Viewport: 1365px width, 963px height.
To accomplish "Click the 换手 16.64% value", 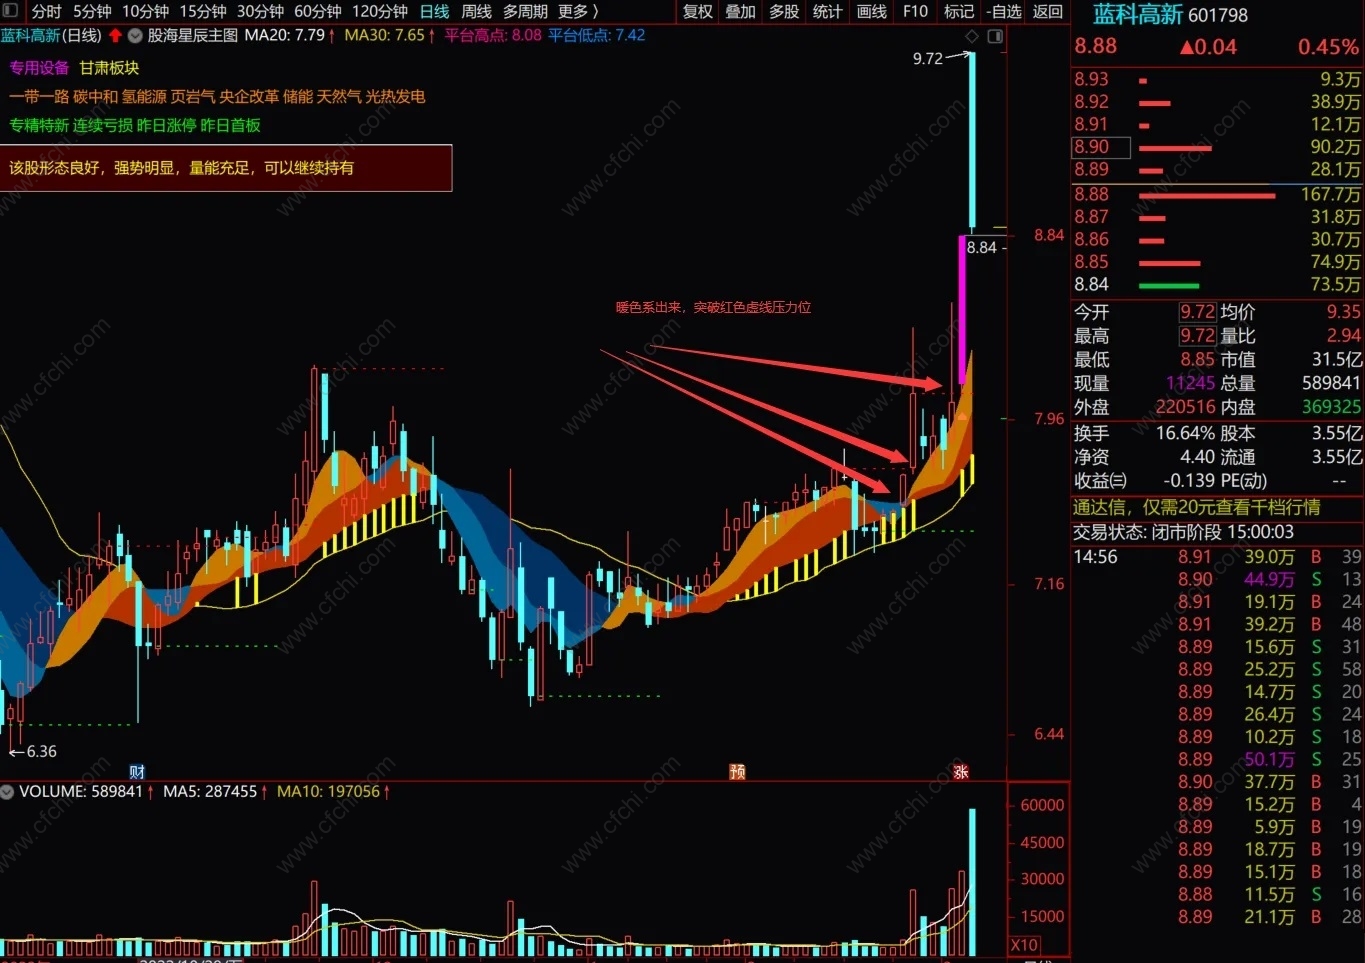I will (1185, 433).
